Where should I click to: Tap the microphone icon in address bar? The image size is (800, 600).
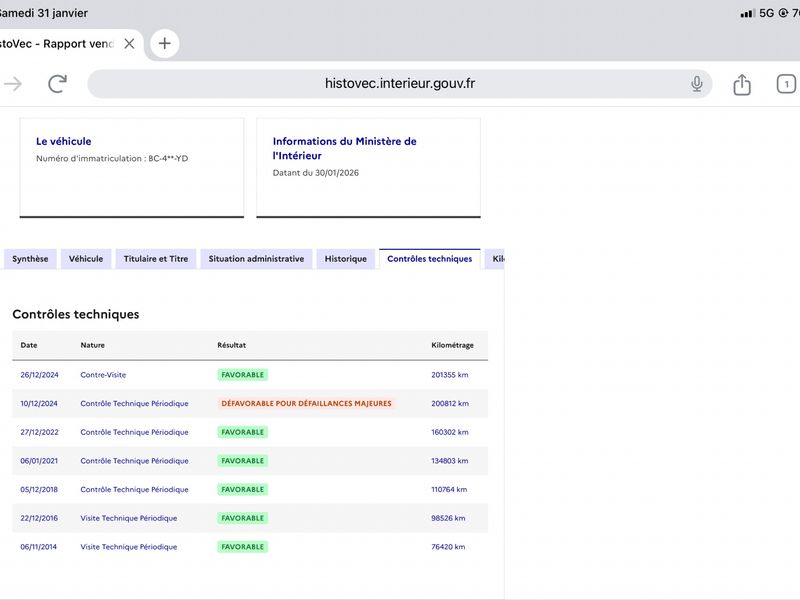tap(697, 84)
